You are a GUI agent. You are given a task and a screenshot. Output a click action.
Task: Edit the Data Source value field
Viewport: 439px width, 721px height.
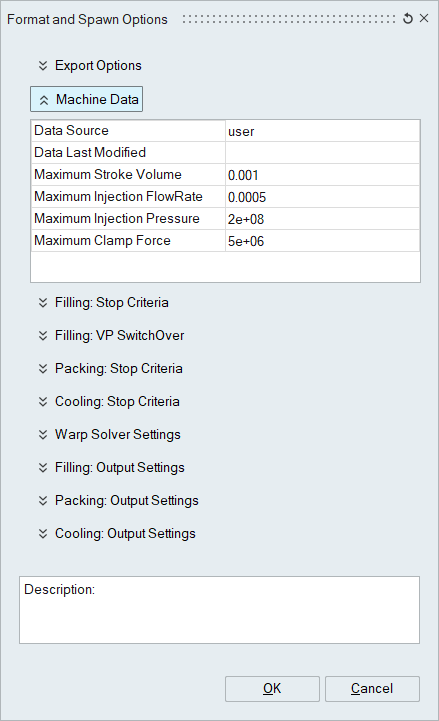(x=322, y=131)
